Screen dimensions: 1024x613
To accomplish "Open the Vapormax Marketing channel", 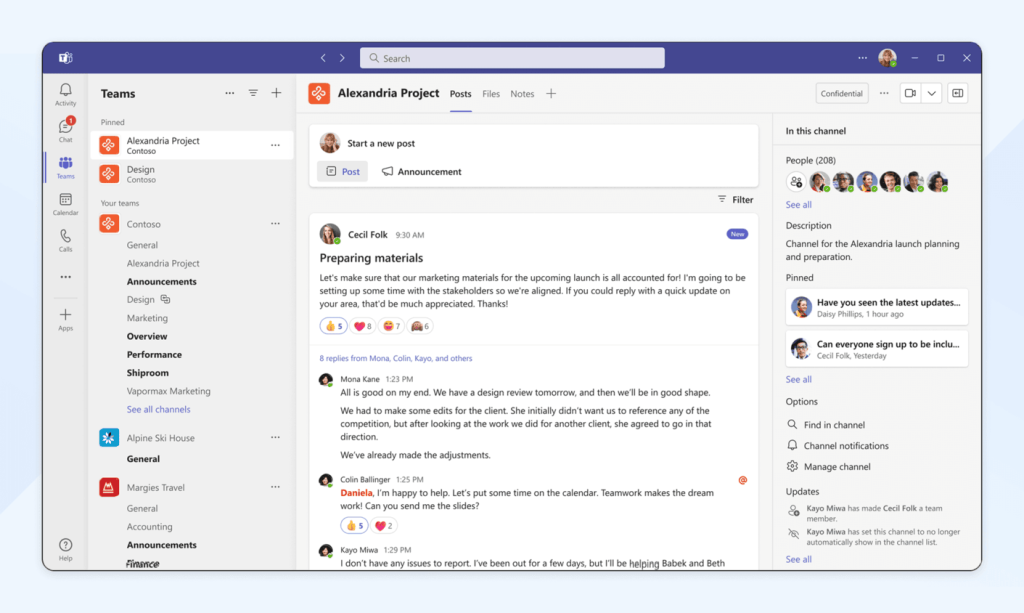I will [168, 391].
